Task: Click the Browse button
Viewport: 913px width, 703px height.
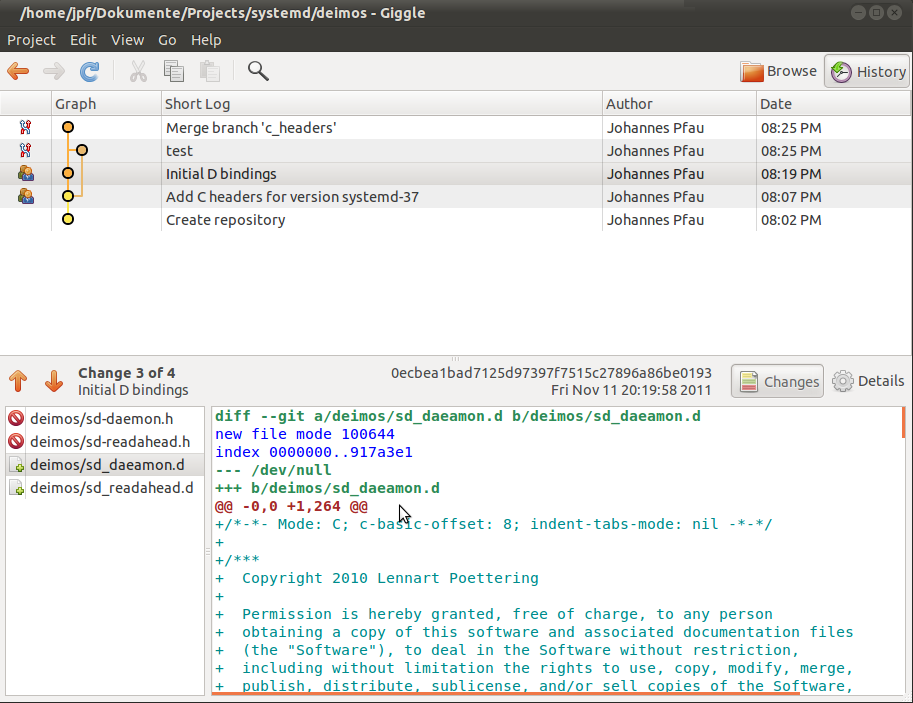Action: (779, 71)
